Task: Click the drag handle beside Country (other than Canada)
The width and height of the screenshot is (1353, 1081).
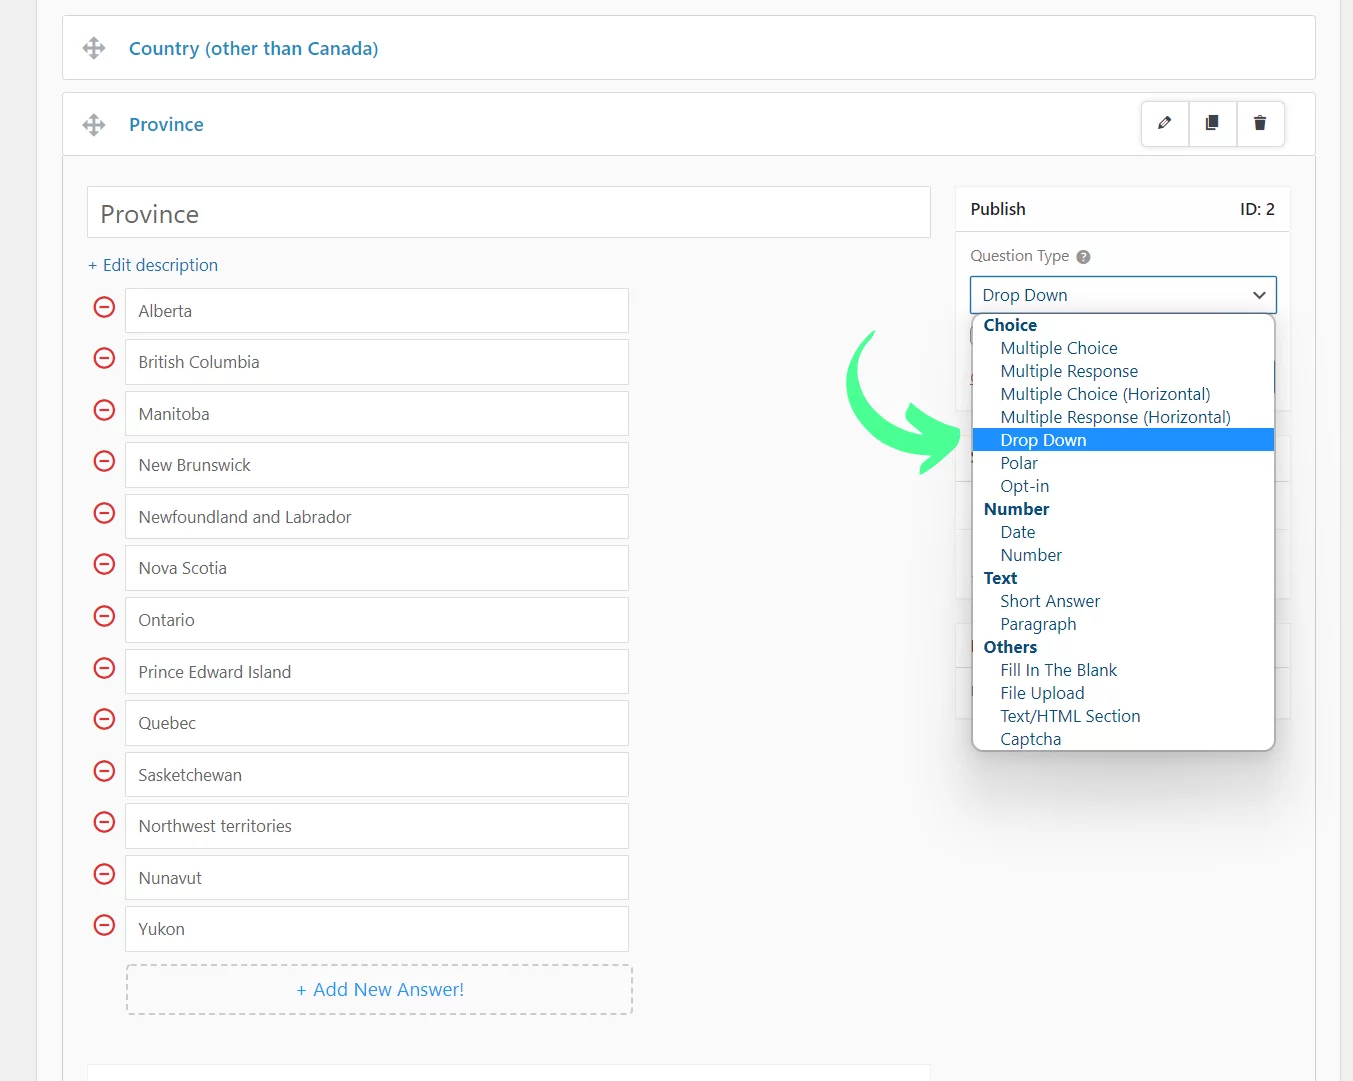Action: (94, 48)
